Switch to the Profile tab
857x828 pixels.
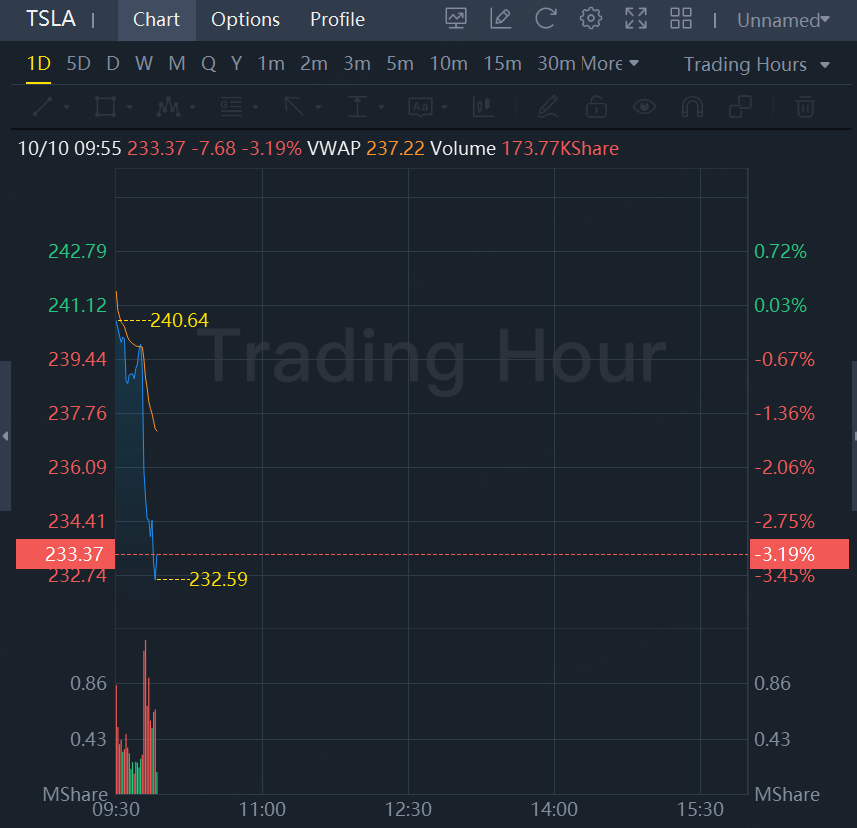pos(337,20)
